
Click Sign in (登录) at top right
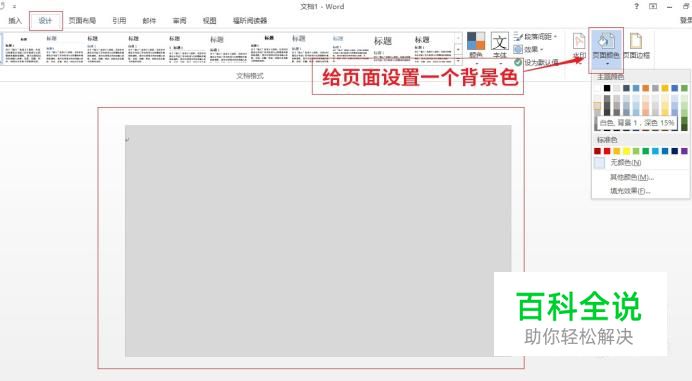click(685, 20)
